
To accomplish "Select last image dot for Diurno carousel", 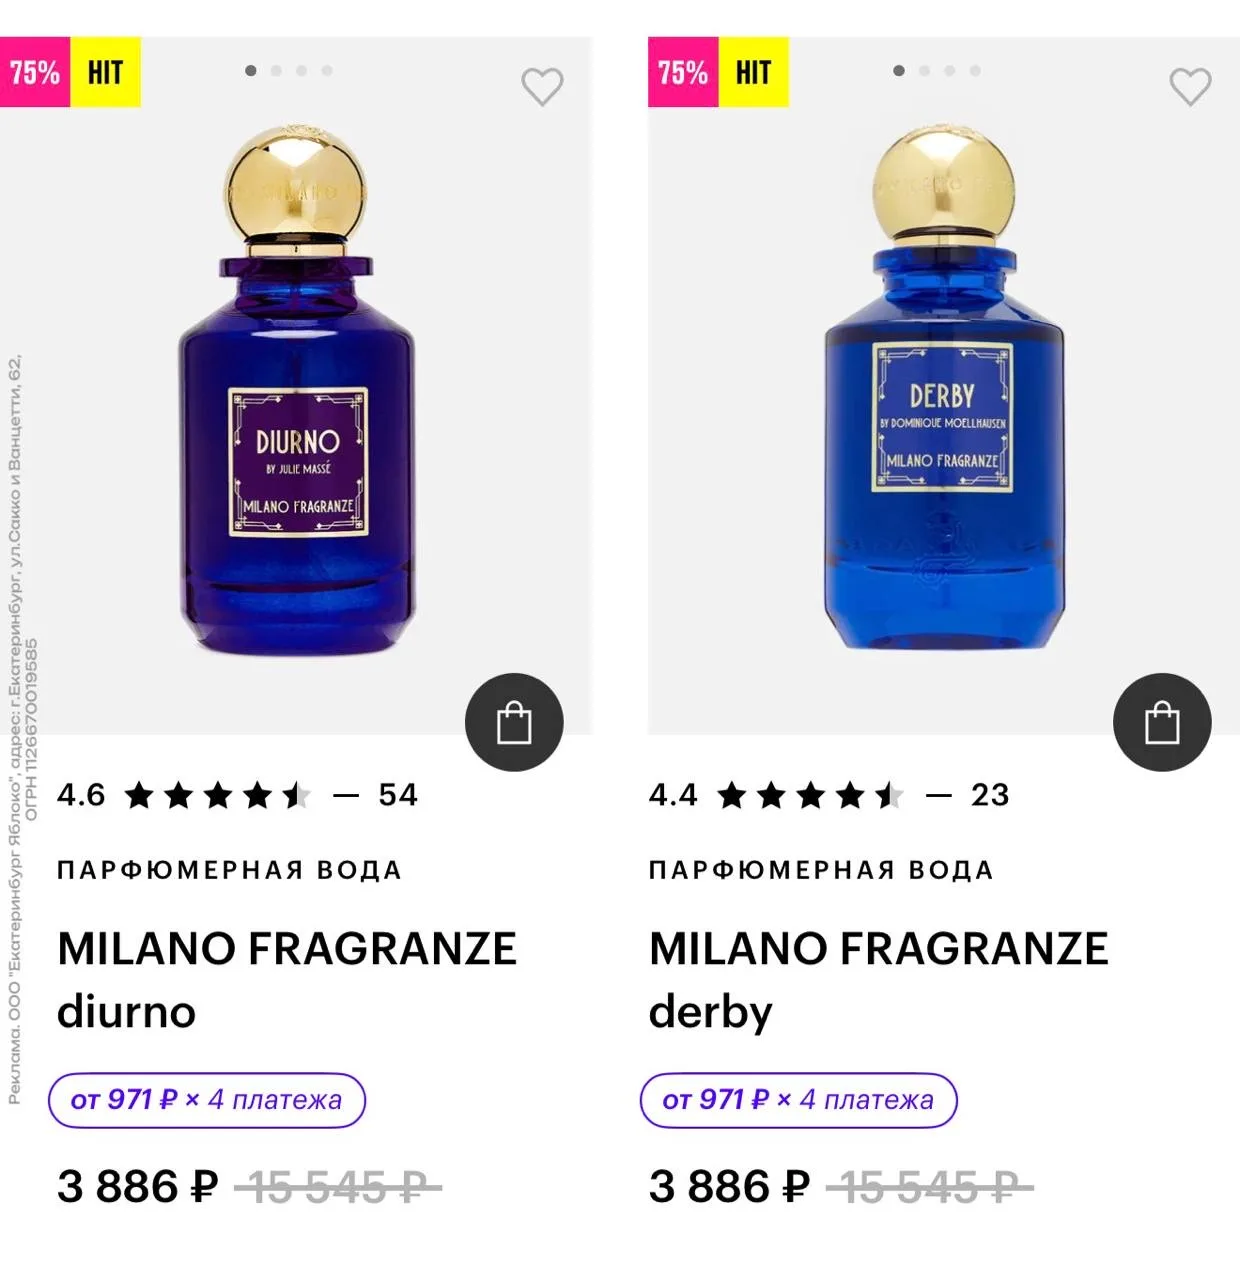I will [327, 71].
